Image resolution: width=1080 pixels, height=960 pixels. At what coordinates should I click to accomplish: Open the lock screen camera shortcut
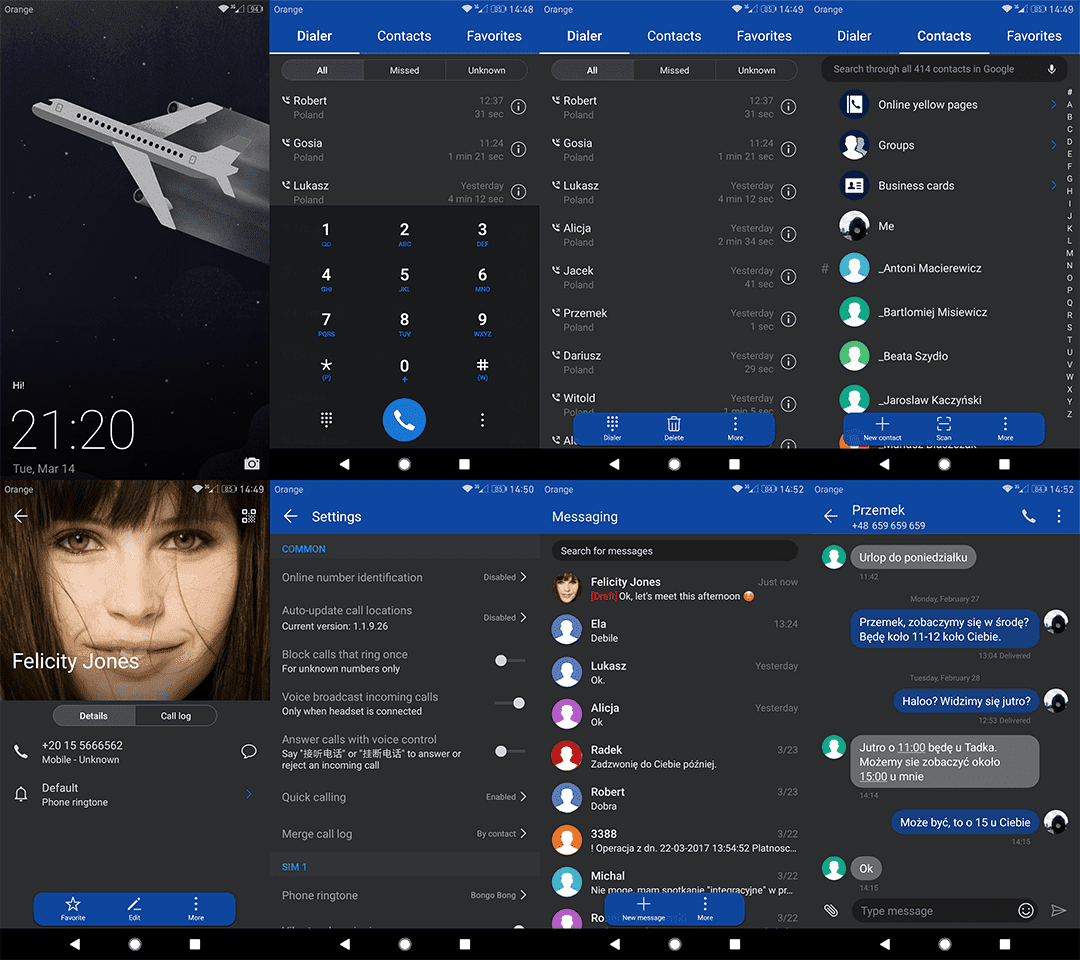tap(252, 463)
